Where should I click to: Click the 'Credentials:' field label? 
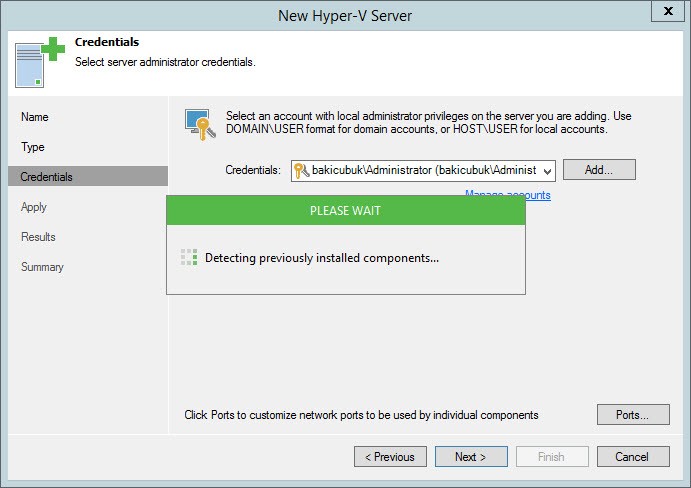253,170
